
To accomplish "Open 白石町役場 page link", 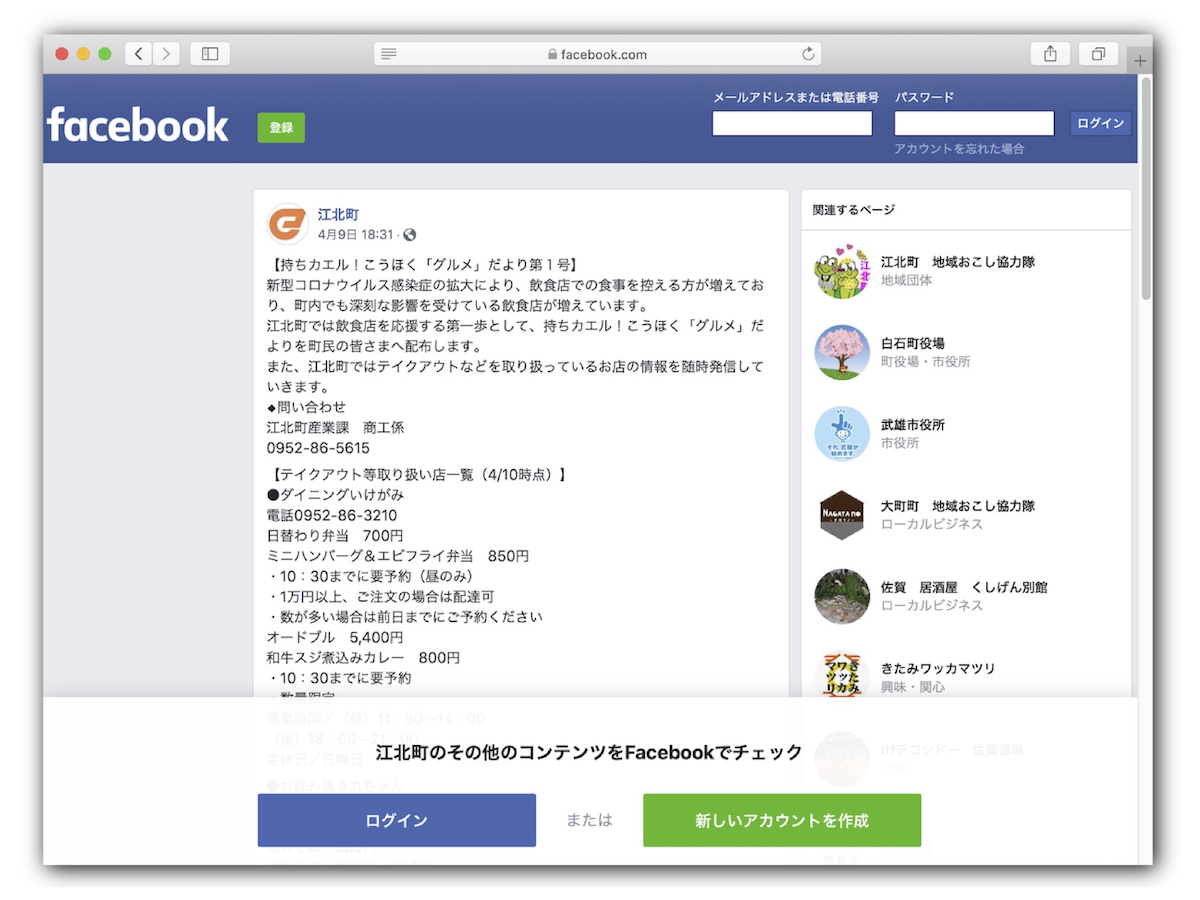I will [913, 343].
